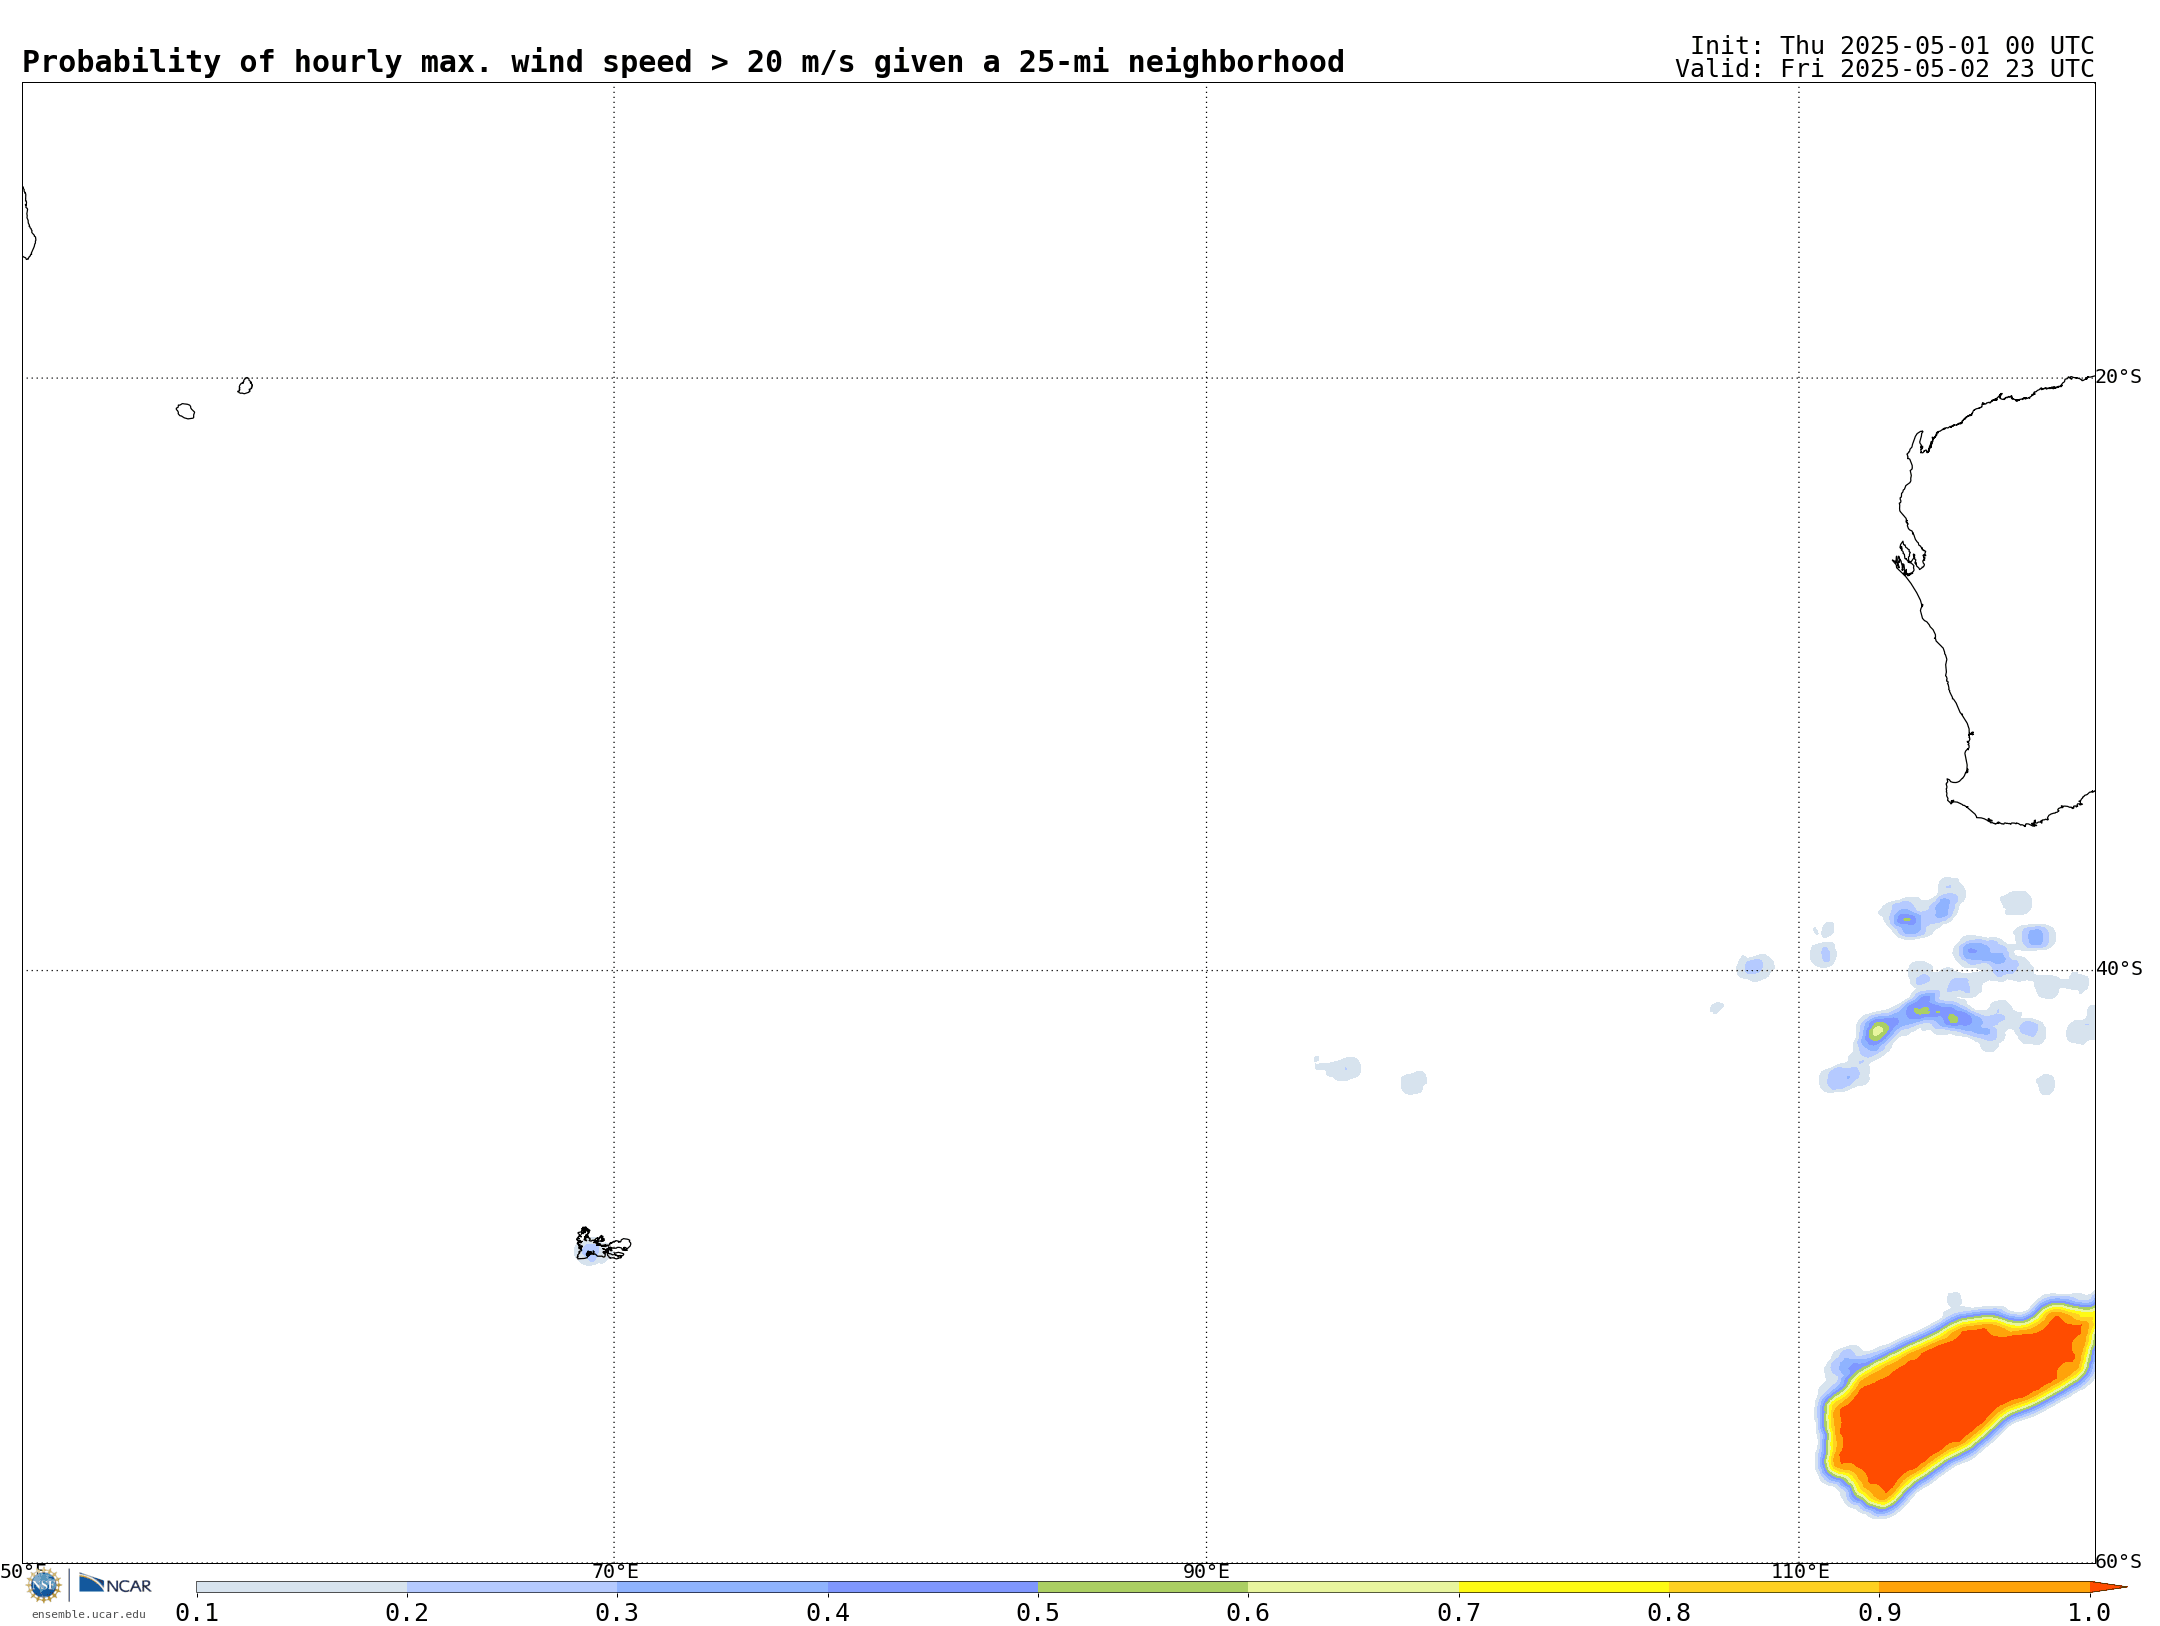
Task: Click the periwinkle 0.4–0.5 colorbar segment
Action: click(x=933, y=1587)
